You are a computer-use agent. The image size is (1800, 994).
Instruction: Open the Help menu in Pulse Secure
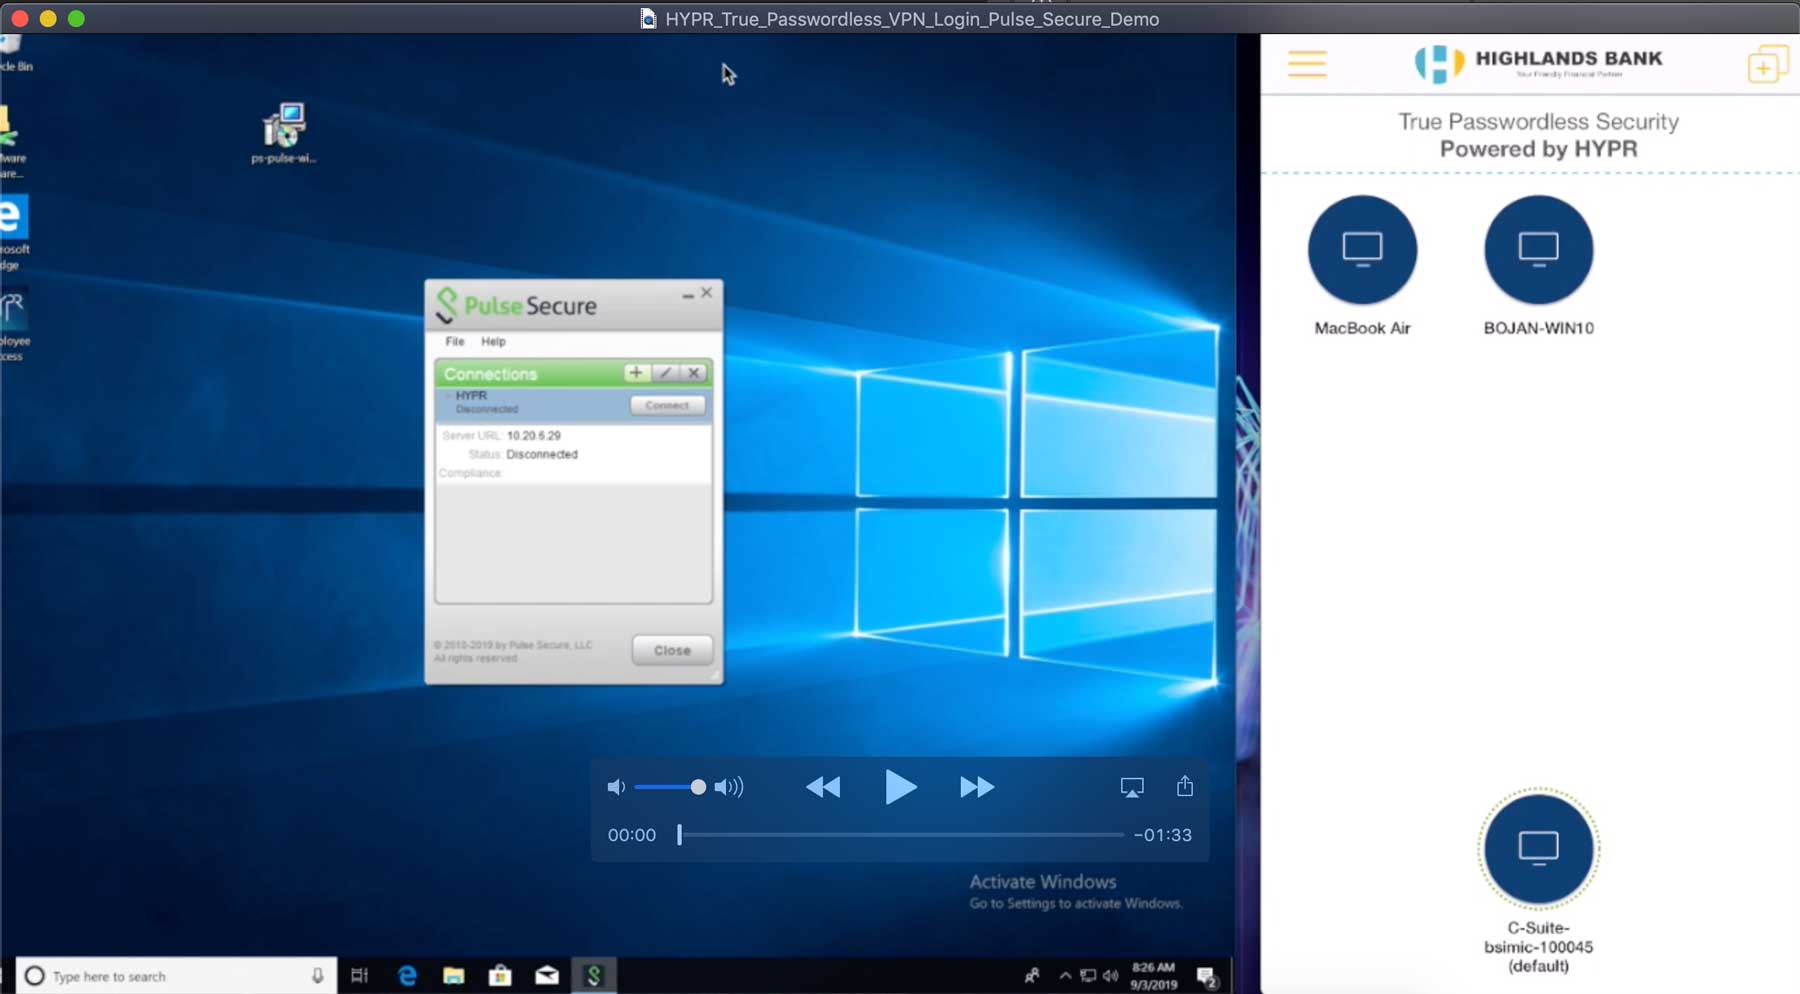click(x=492, y=341)
